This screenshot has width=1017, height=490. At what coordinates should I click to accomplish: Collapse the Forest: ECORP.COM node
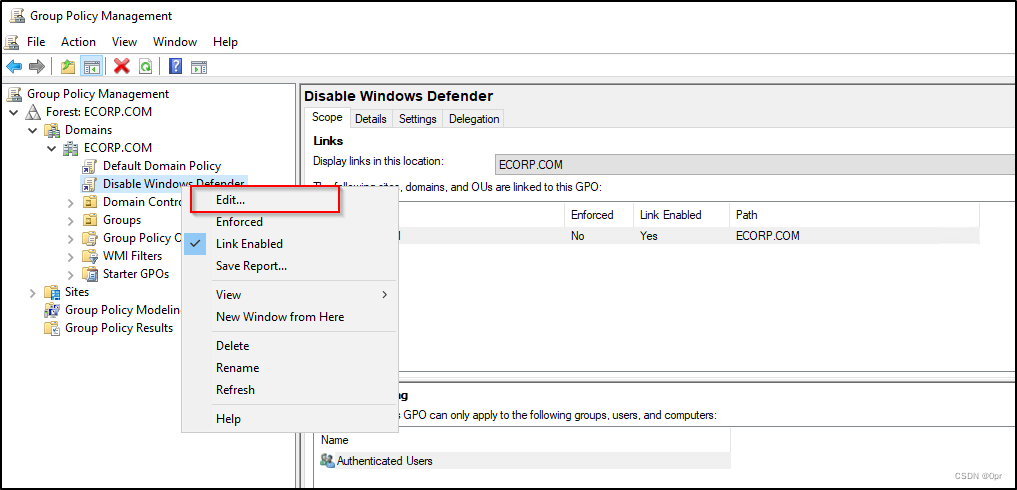(14, 112)
